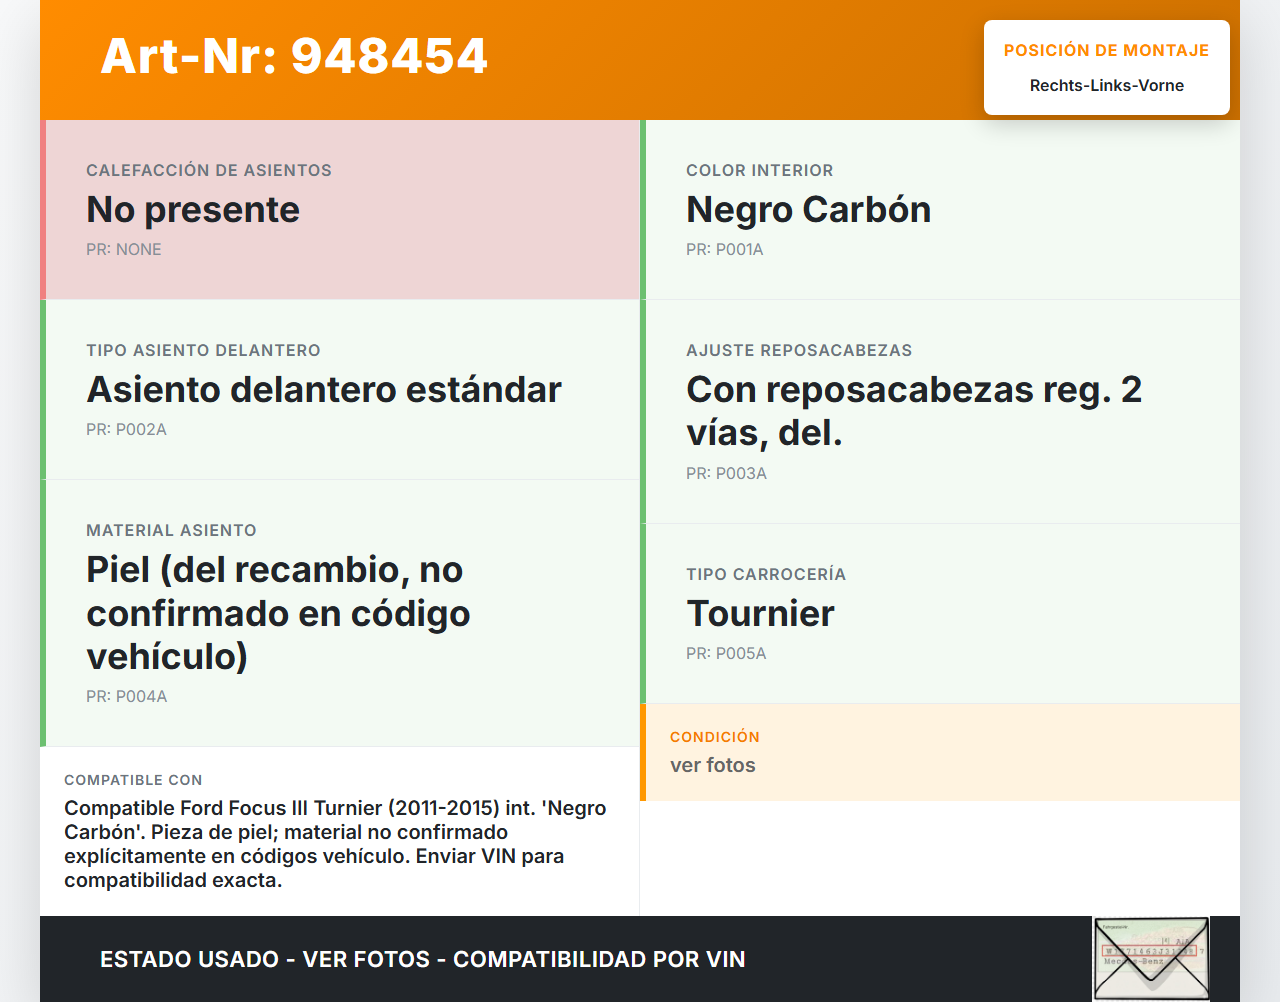This screenshot has height=1002, width=1280.
Task: Select the Negro Carbón color value
Action: coord(809,210)
